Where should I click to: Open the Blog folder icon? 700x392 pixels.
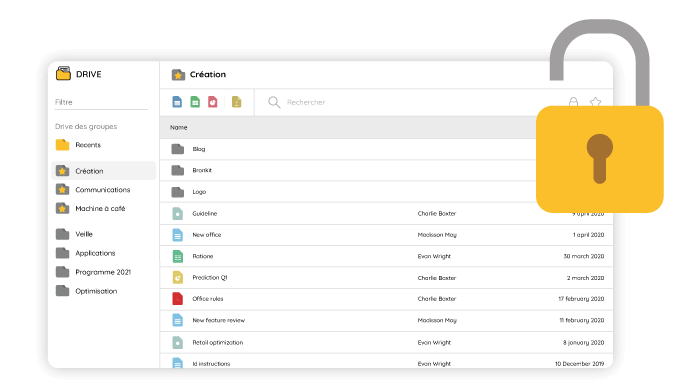[178, 149]
